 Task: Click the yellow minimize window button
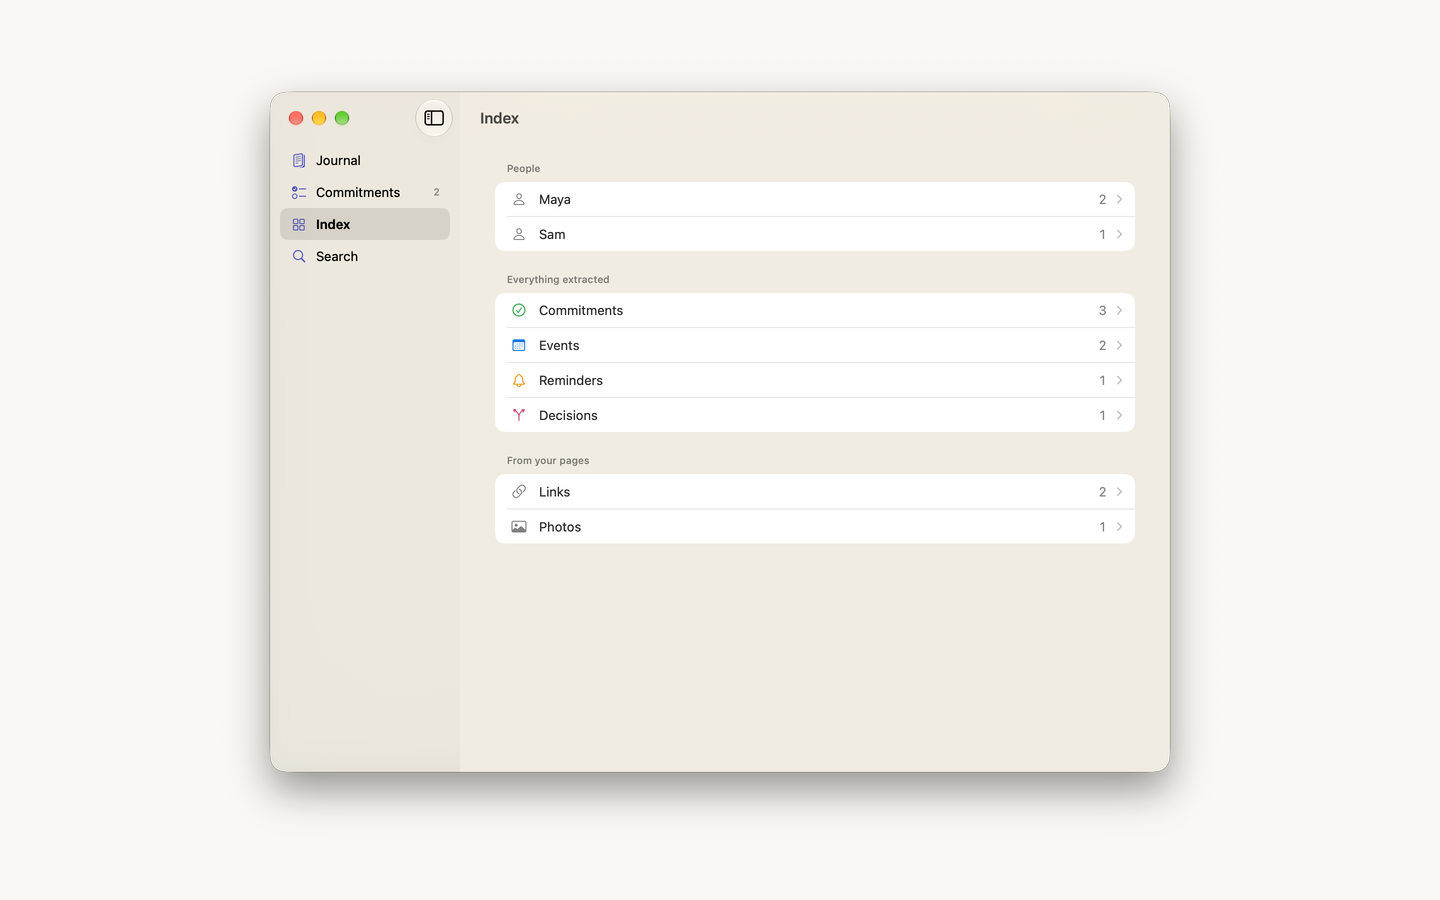319,118
